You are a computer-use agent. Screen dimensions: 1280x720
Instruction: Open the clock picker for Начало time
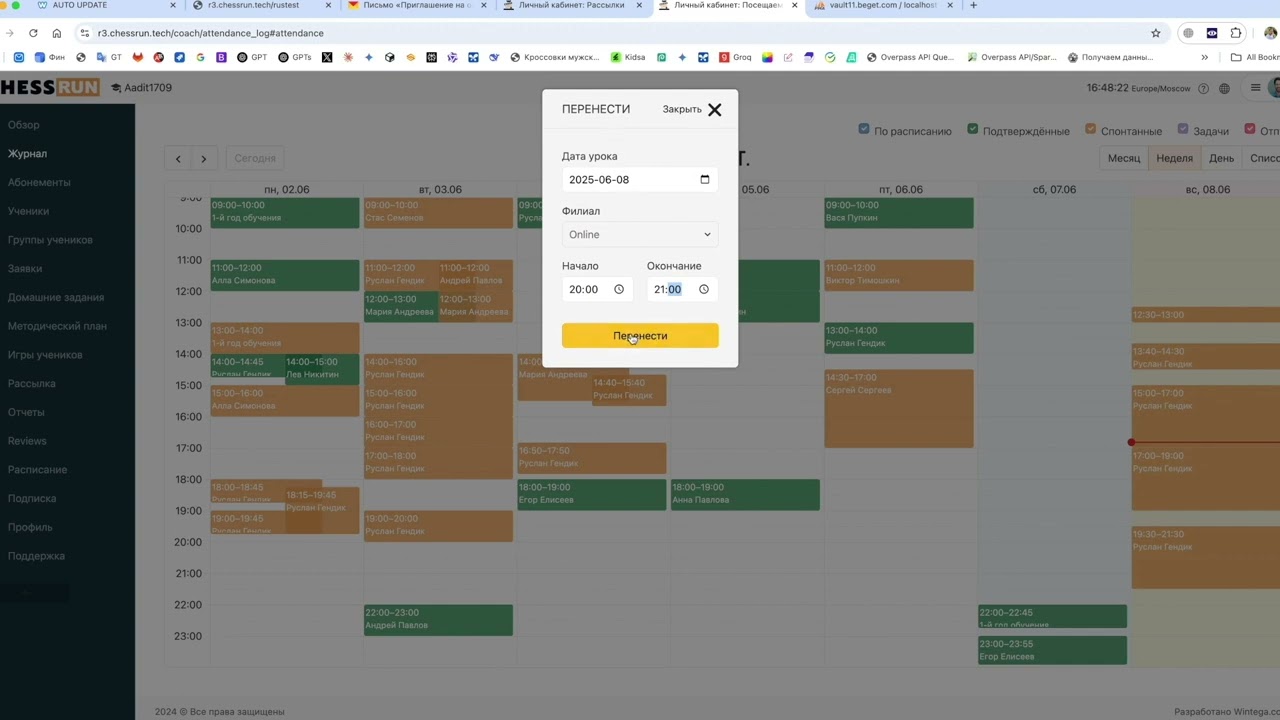[x=619, y=290]
